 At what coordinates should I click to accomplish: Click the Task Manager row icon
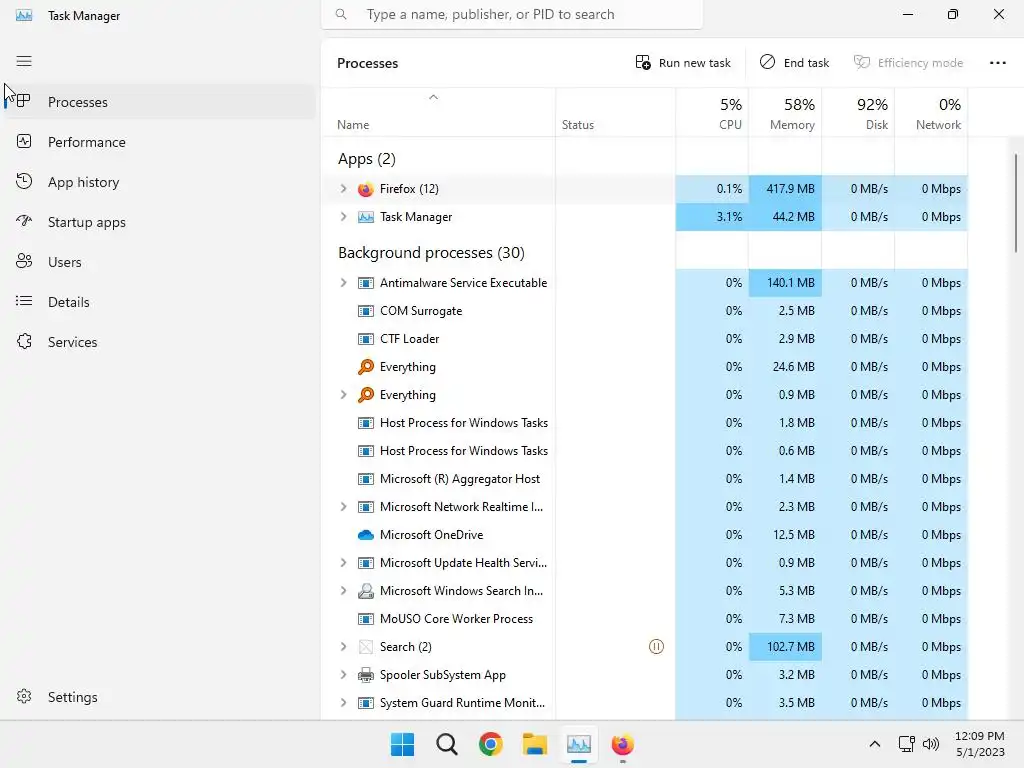(x=366, y=217)
